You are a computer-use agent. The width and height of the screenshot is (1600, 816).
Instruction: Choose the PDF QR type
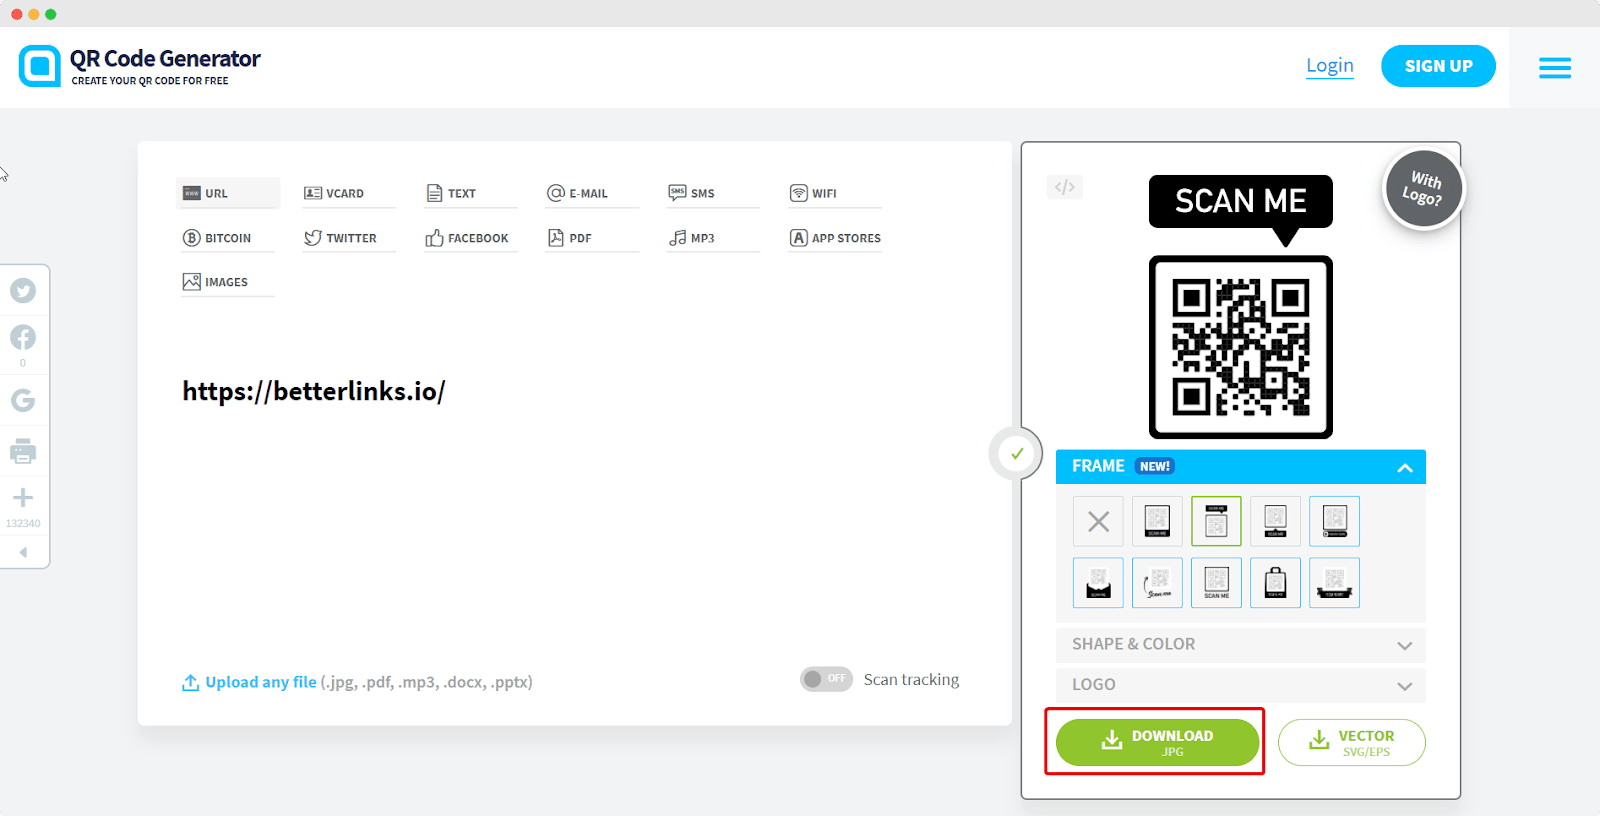[591, 238]
